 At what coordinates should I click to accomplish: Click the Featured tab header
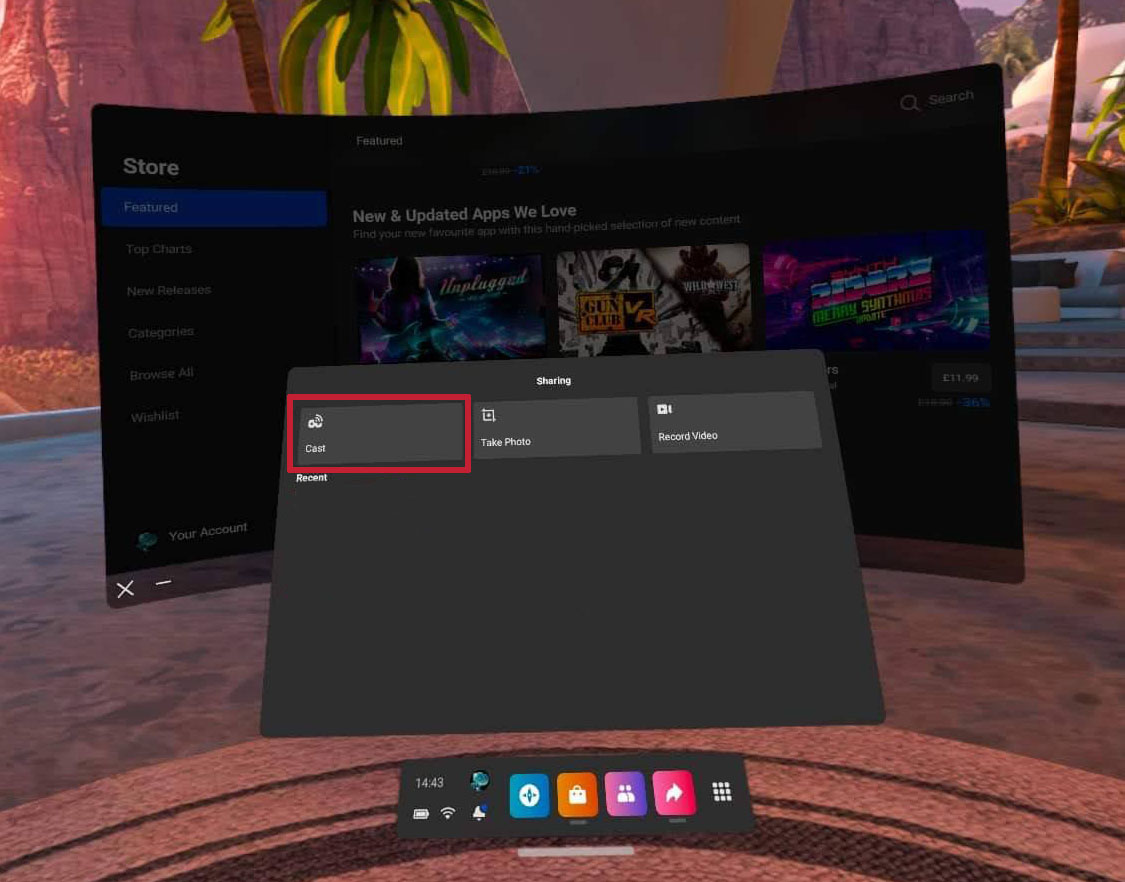tap(379, 141)
